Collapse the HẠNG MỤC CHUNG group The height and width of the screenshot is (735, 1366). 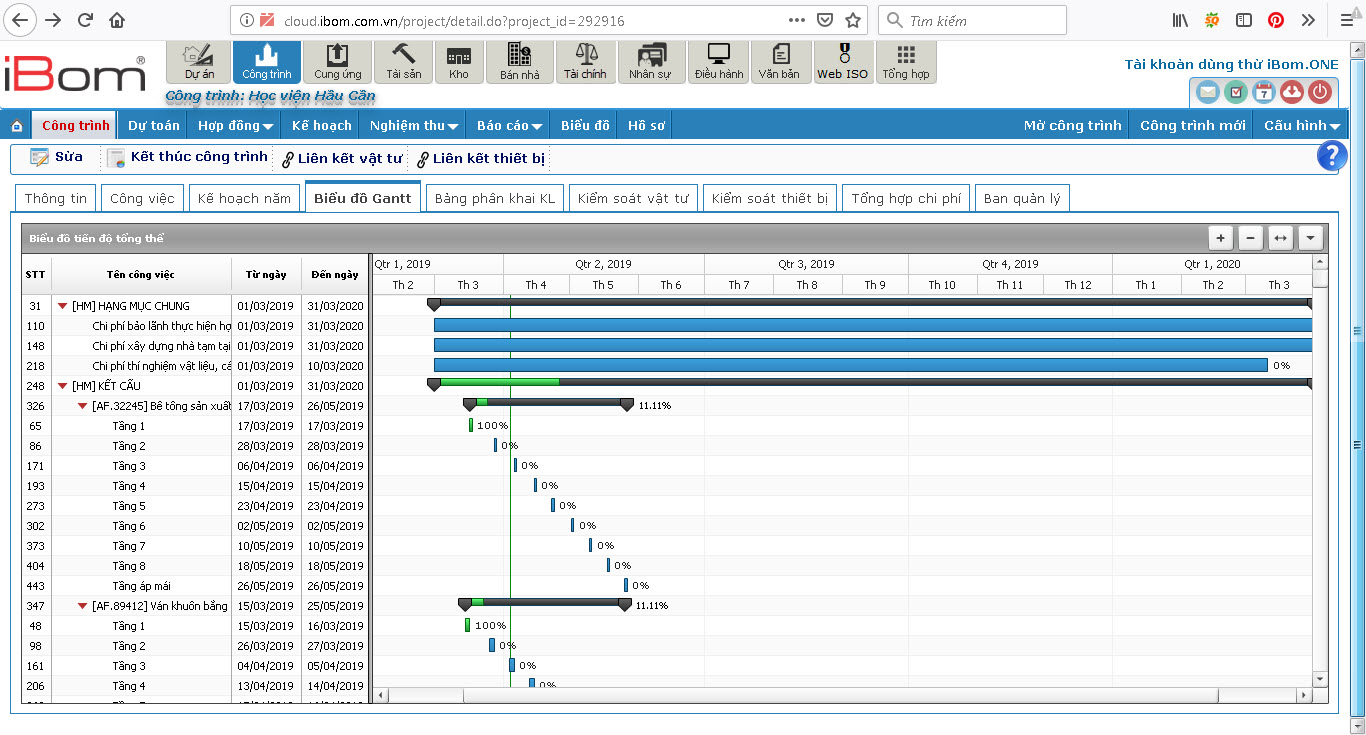point(63,306)
